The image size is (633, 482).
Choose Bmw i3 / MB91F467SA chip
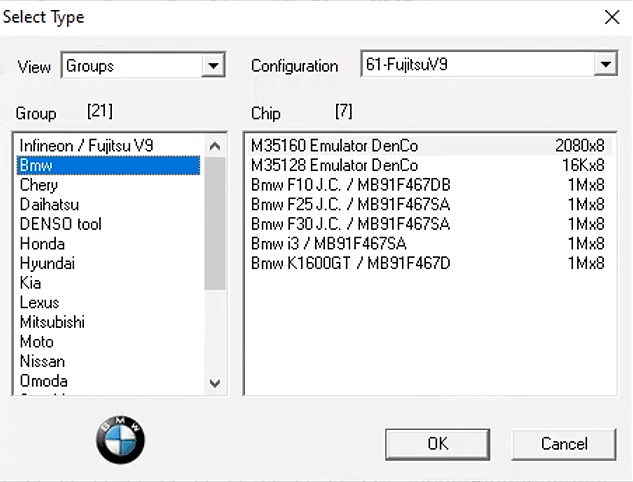(429, 244)
